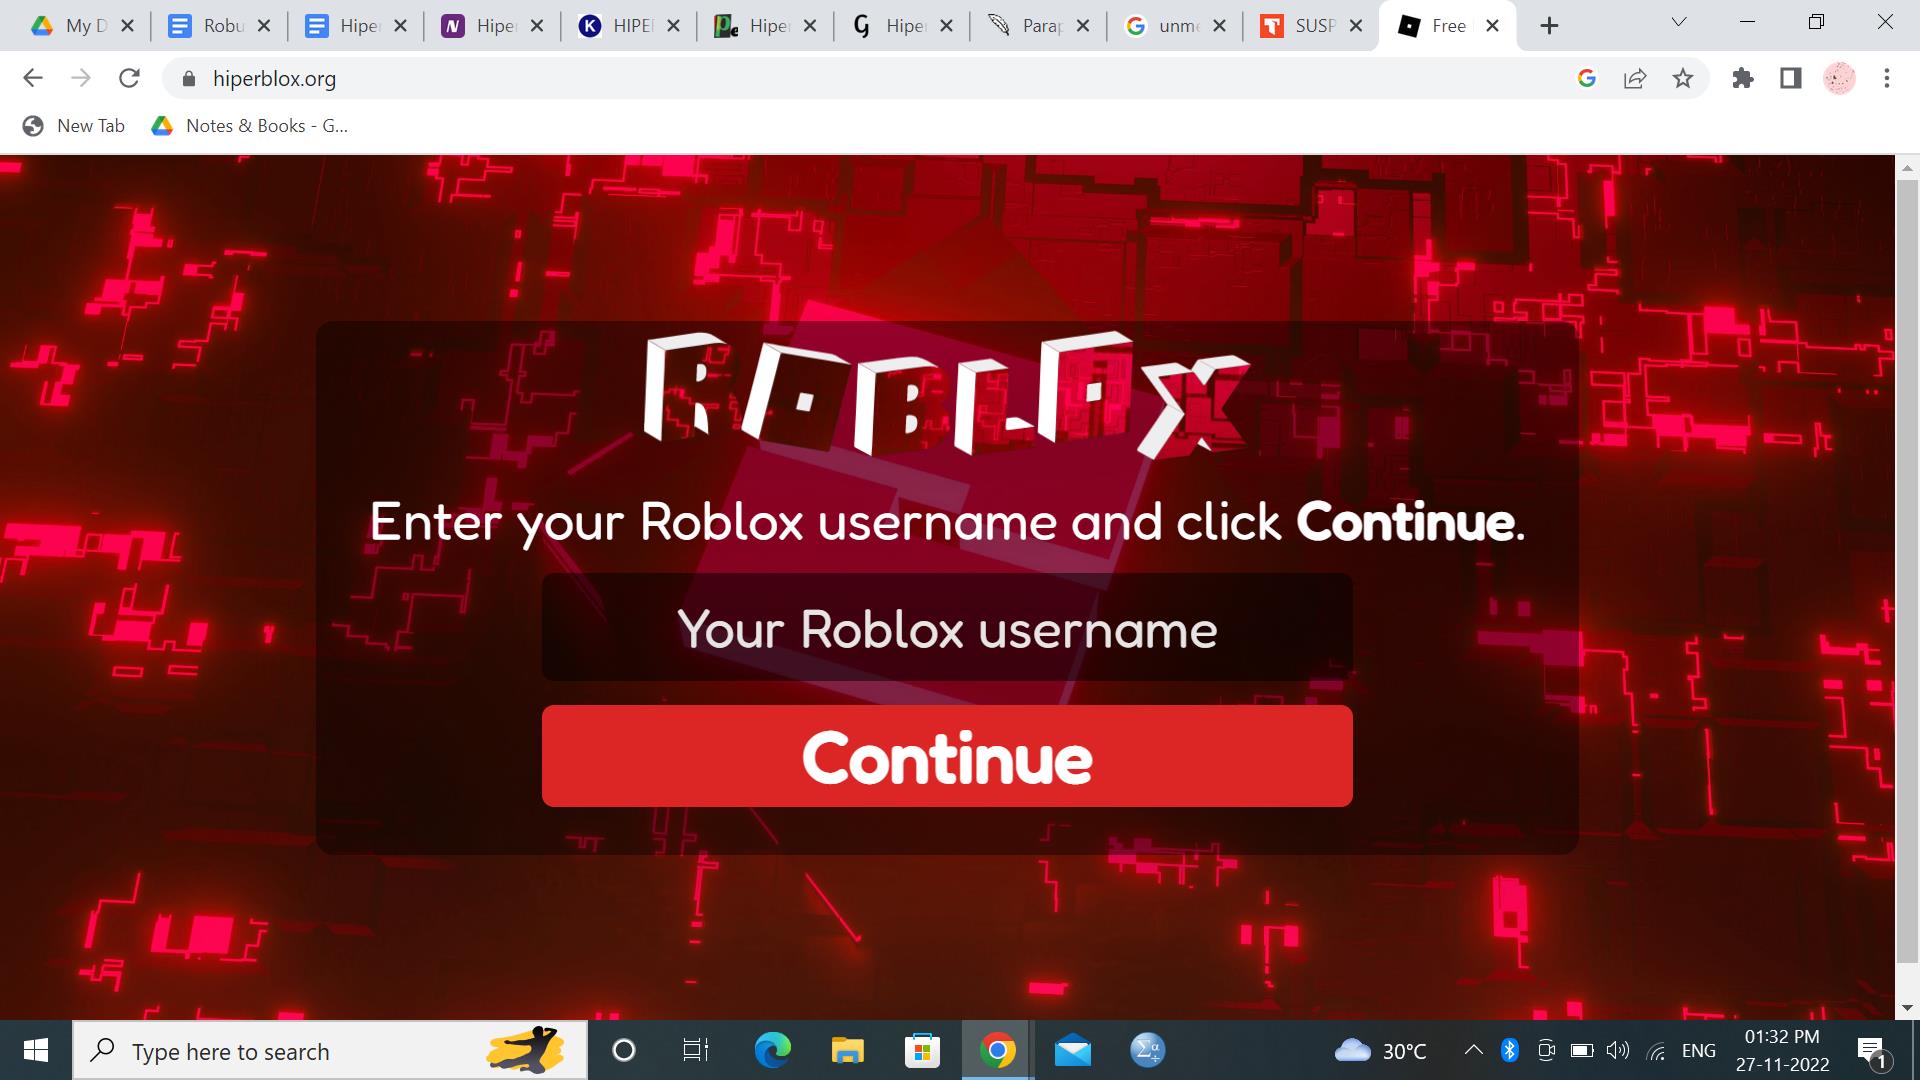
Task: Open Microsoft Edge from the taskbar
Action: (772, 1050)
